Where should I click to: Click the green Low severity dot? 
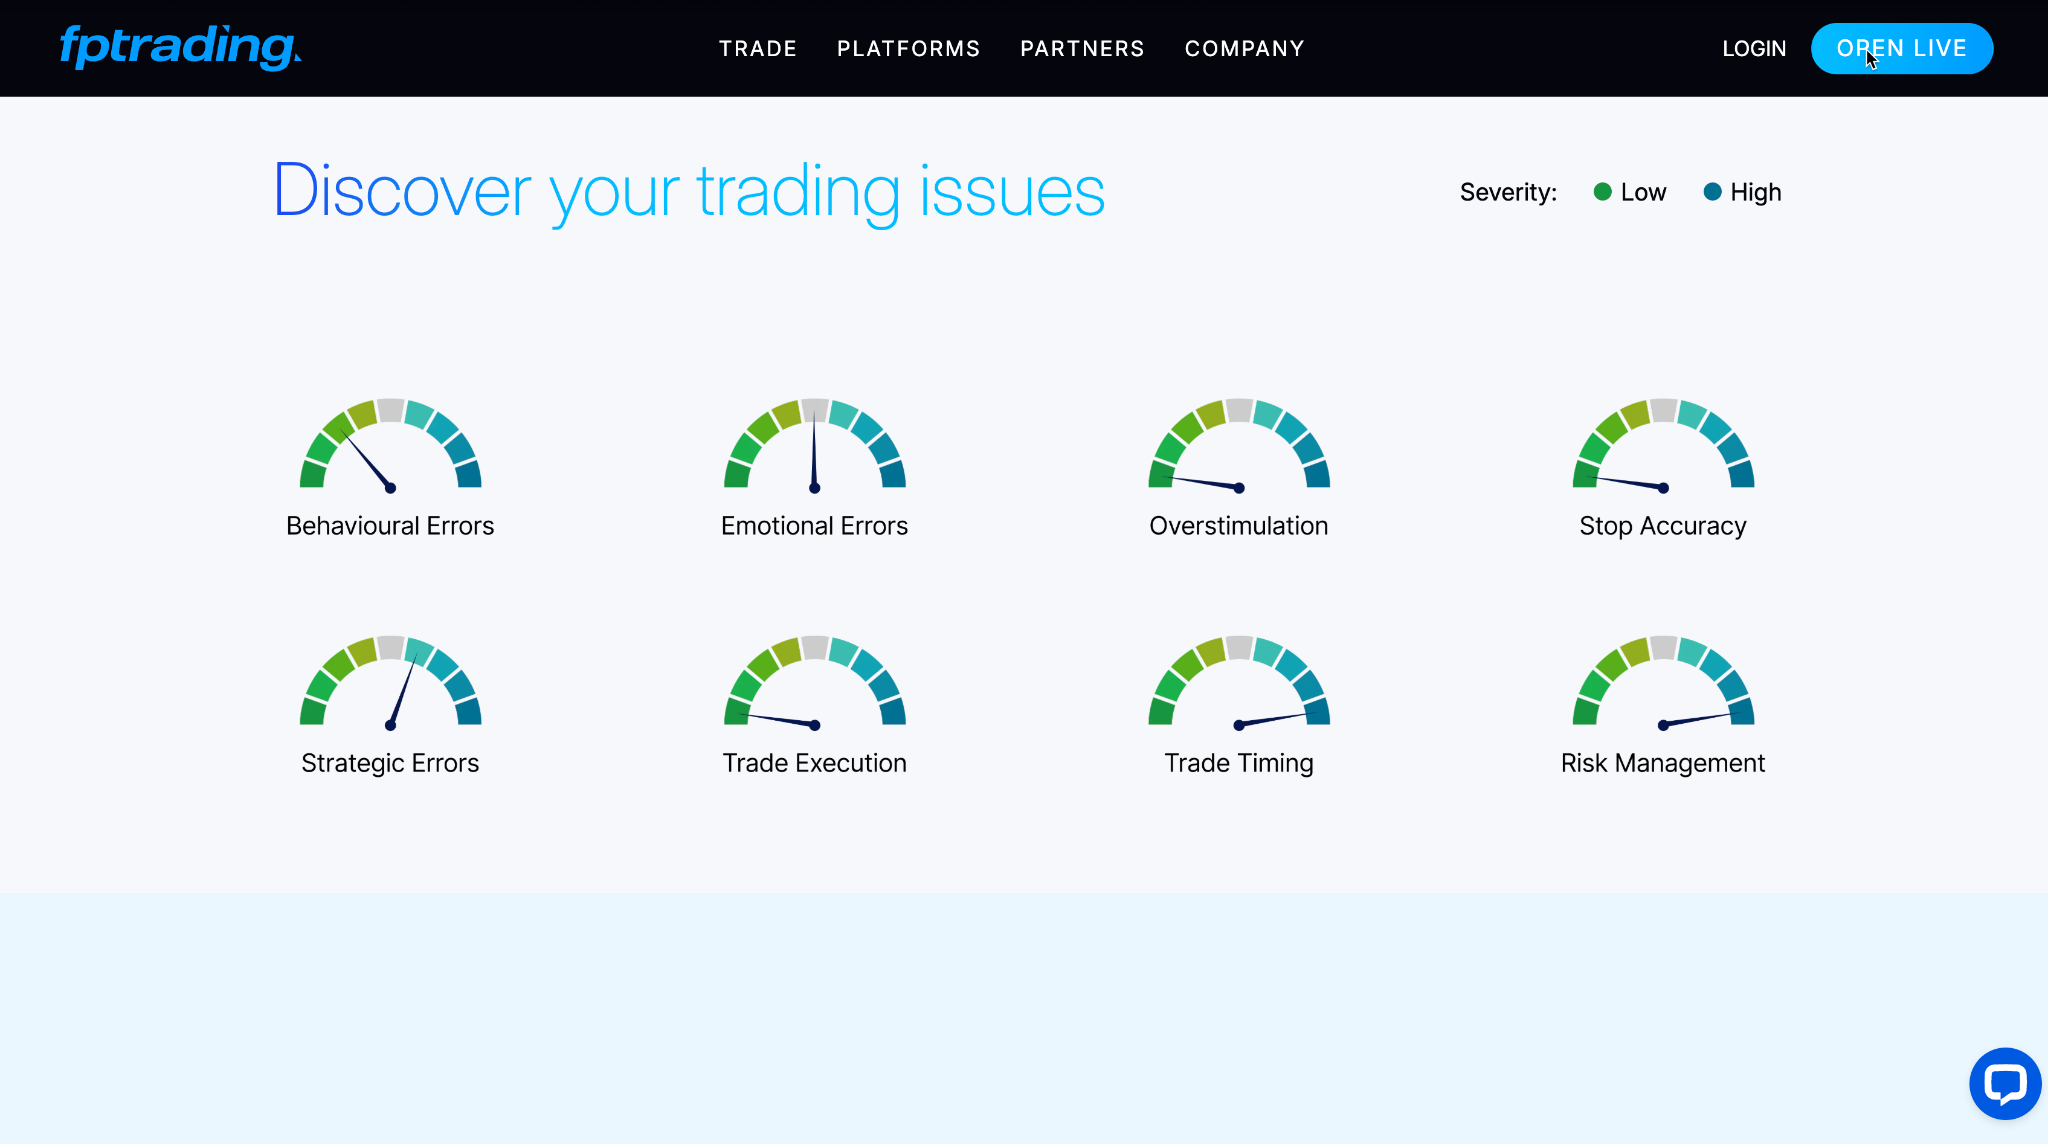point(1602,191)
